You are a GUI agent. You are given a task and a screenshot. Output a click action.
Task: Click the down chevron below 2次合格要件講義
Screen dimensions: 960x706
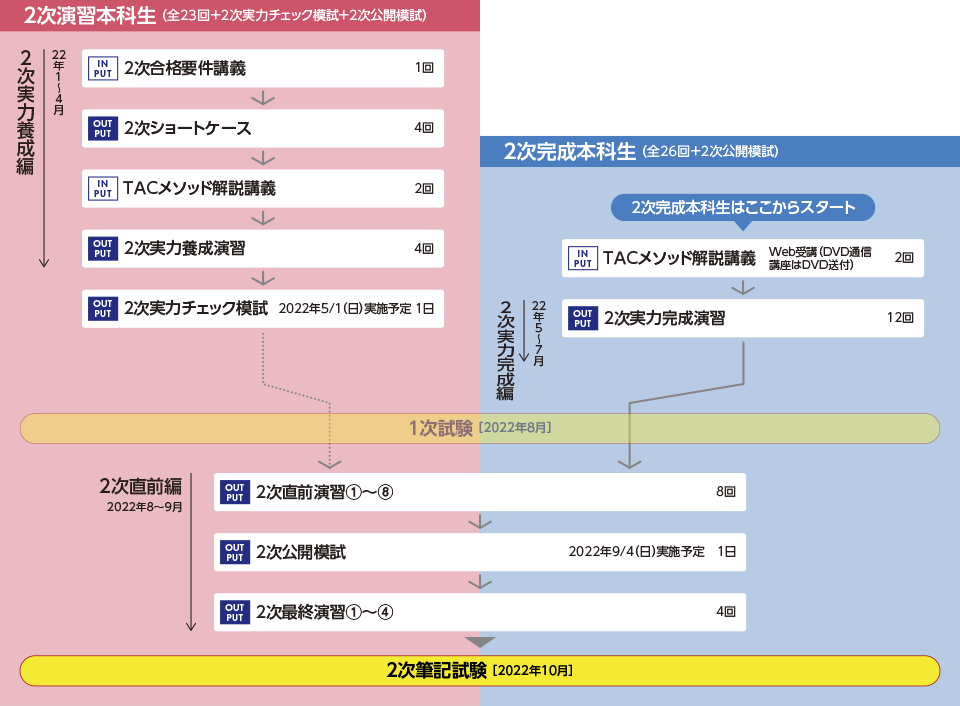(x=263, y=99)
